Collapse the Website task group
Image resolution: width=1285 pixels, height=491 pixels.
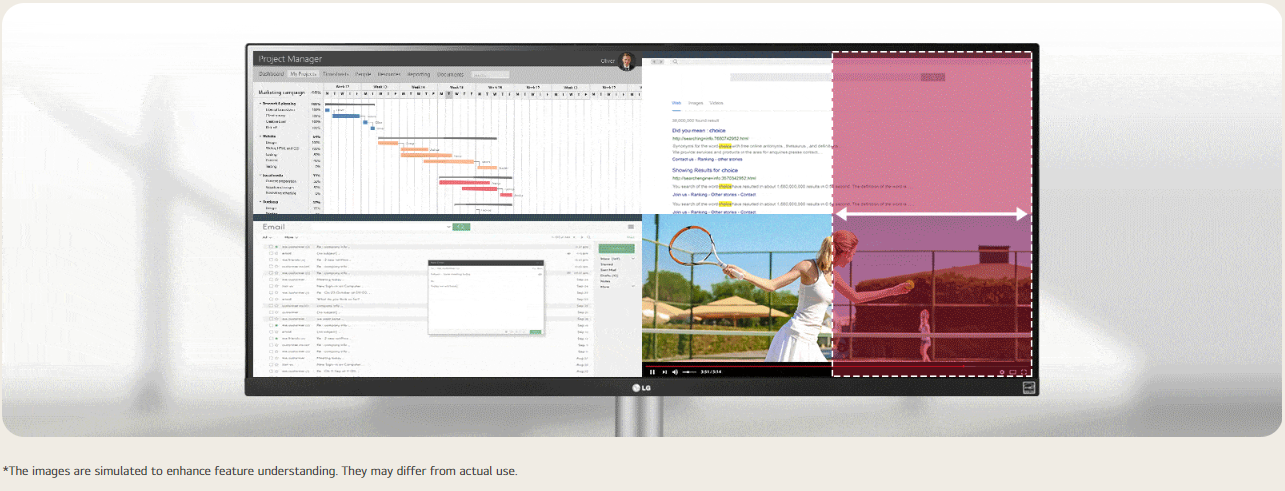point(260,137)
